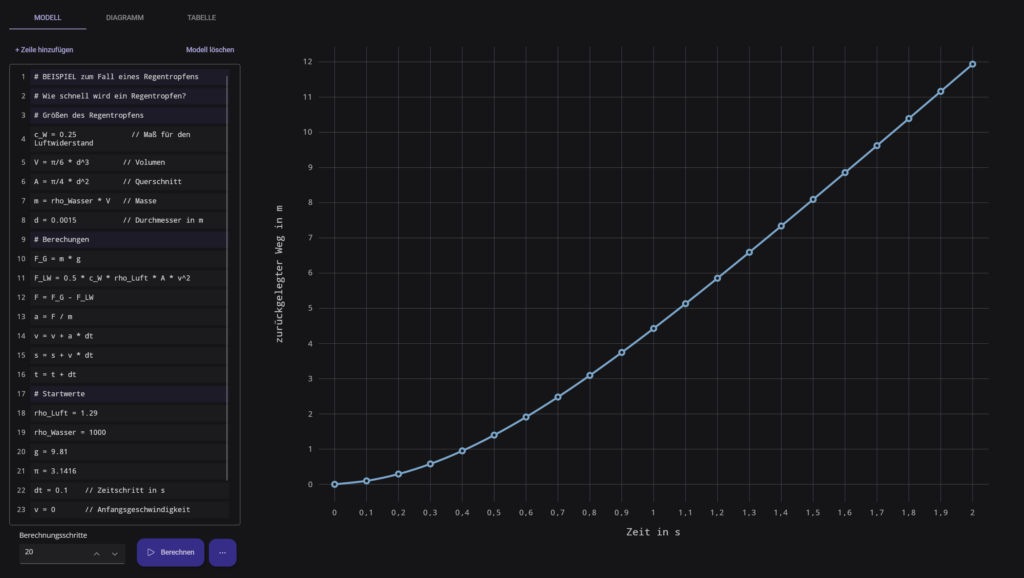The height and width of the screenshot is (578, 1024).
Task: Open the three-dots more options button
Action: click(222, 552)
